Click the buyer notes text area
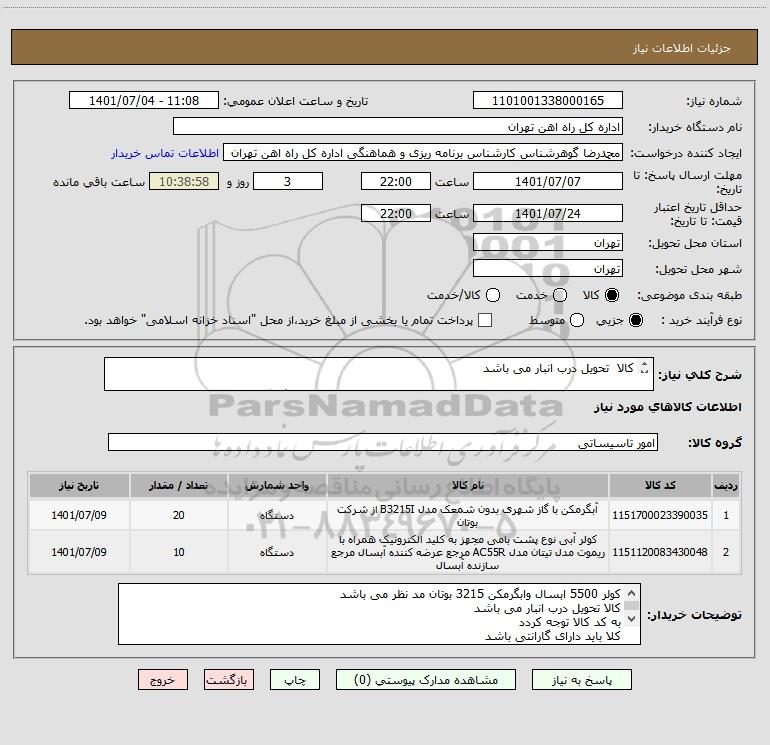770x745 pixels. 379,614
